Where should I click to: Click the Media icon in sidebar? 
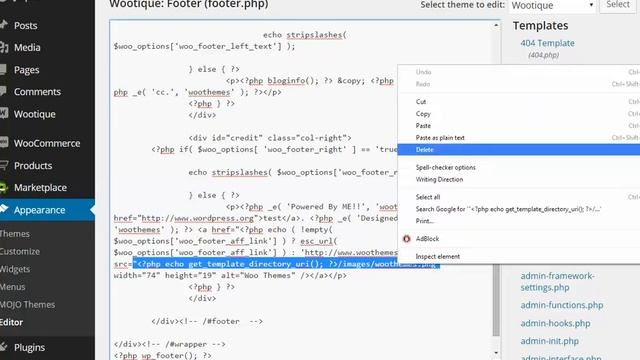click(x=4, y=47)
